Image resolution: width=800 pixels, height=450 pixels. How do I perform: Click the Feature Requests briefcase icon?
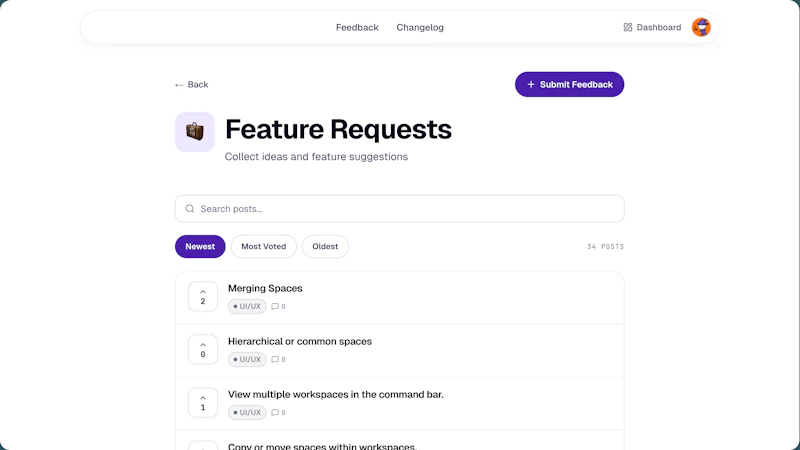(x=195, y=132)
